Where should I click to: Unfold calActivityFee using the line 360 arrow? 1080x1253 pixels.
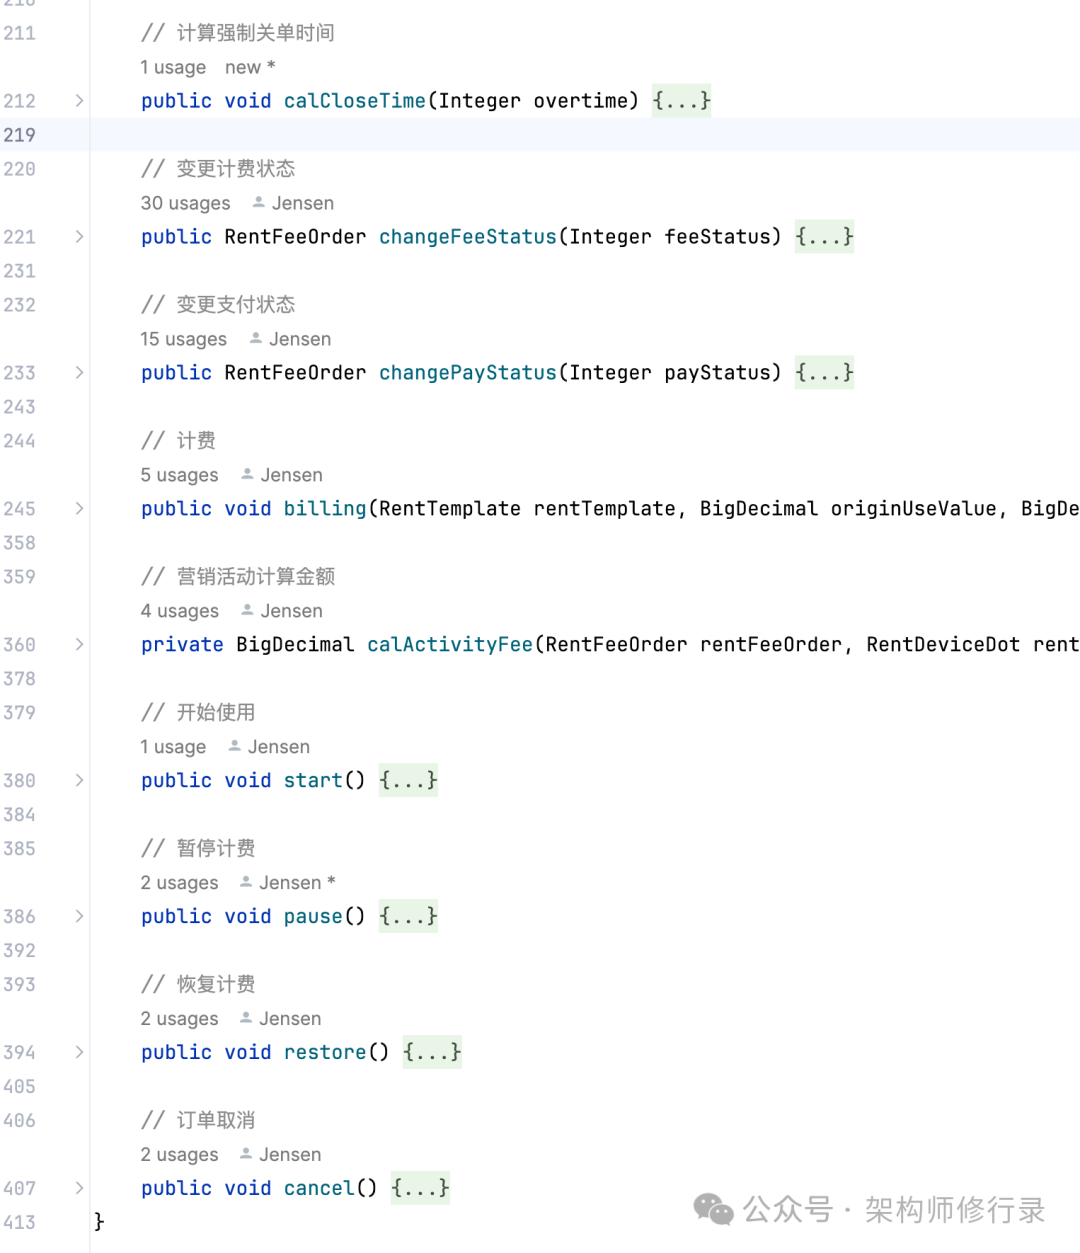tap(79, 645)
